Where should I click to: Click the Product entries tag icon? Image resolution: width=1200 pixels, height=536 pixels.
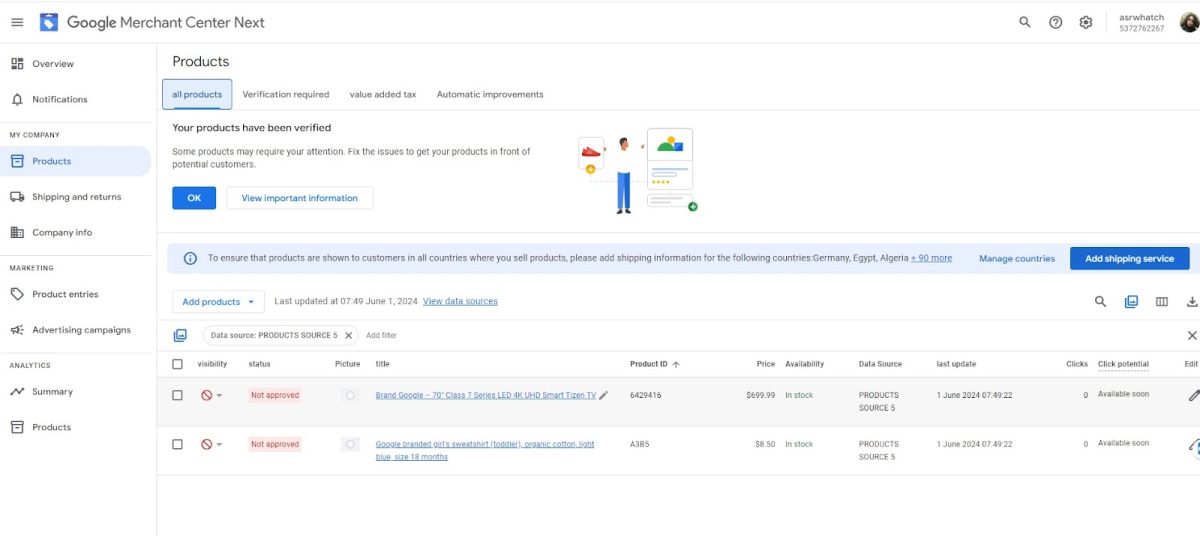pyautogui.click(x=17, y=294)
